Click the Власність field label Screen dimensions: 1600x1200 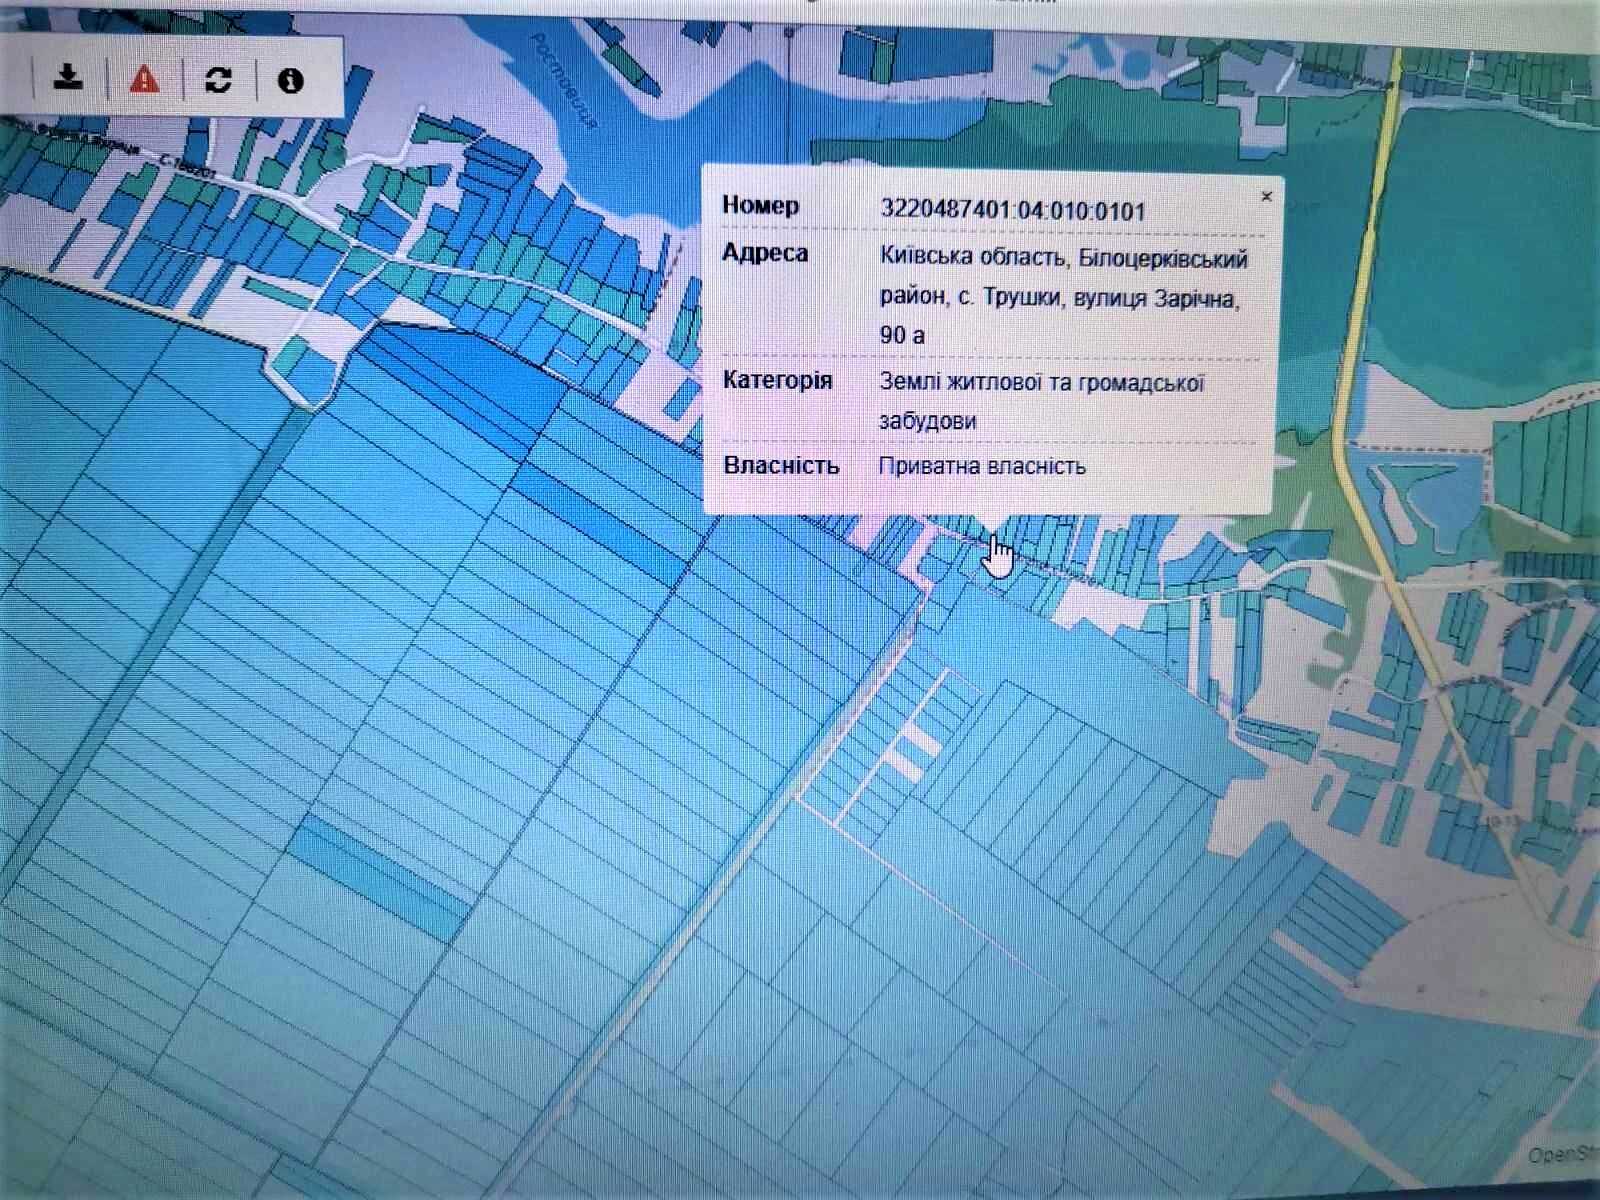781,466
